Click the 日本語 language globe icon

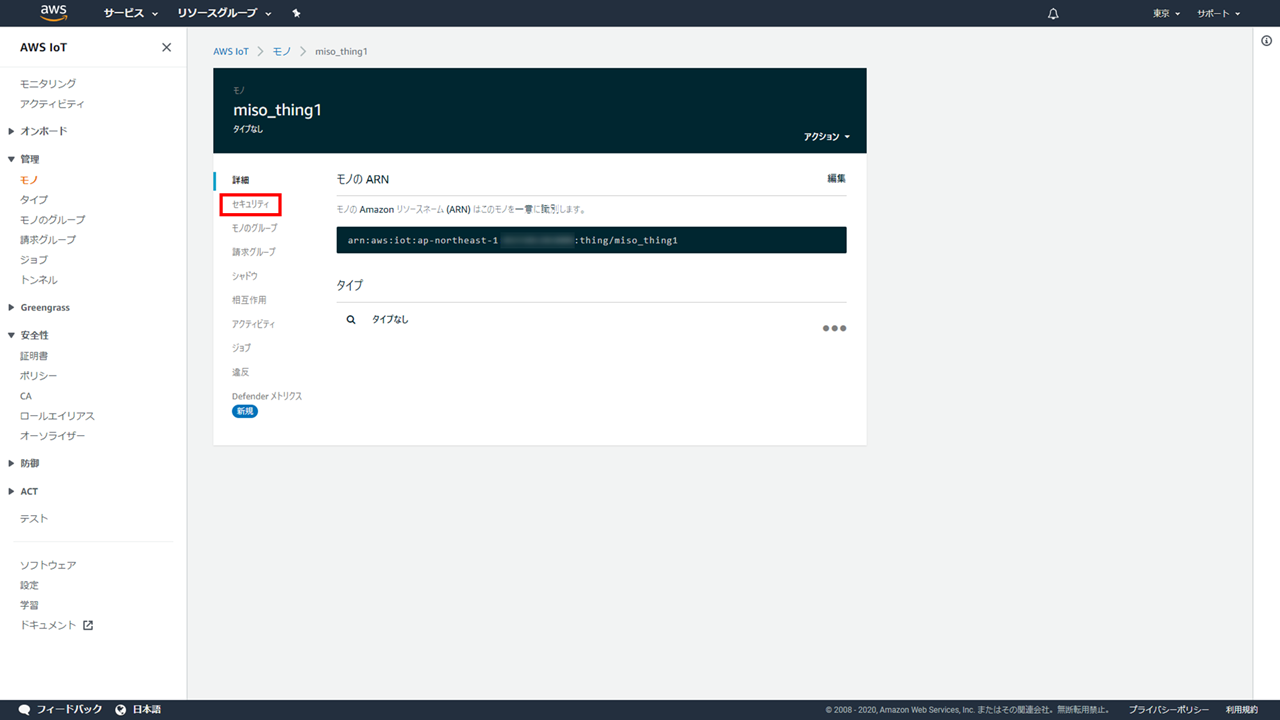(121, 709)
